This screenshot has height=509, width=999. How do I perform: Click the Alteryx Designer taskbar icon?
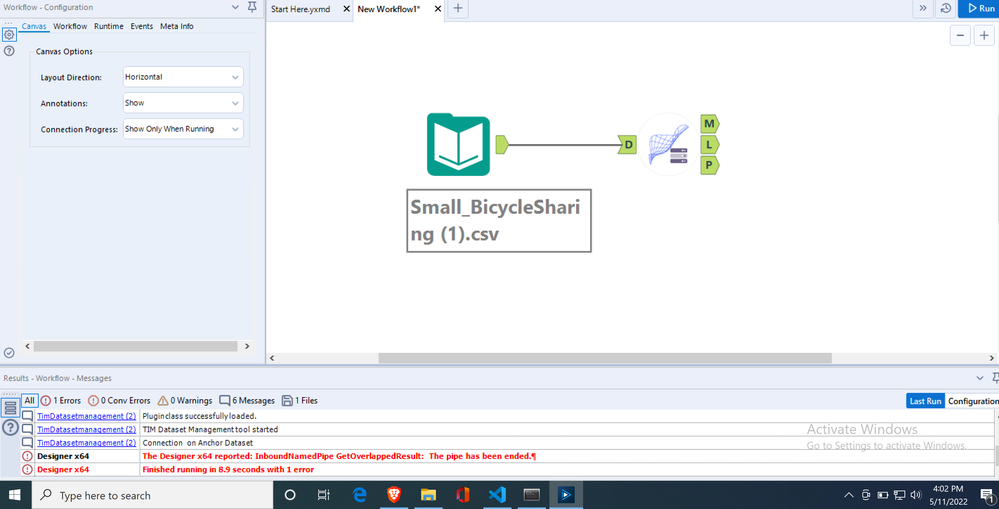[566, 495]
